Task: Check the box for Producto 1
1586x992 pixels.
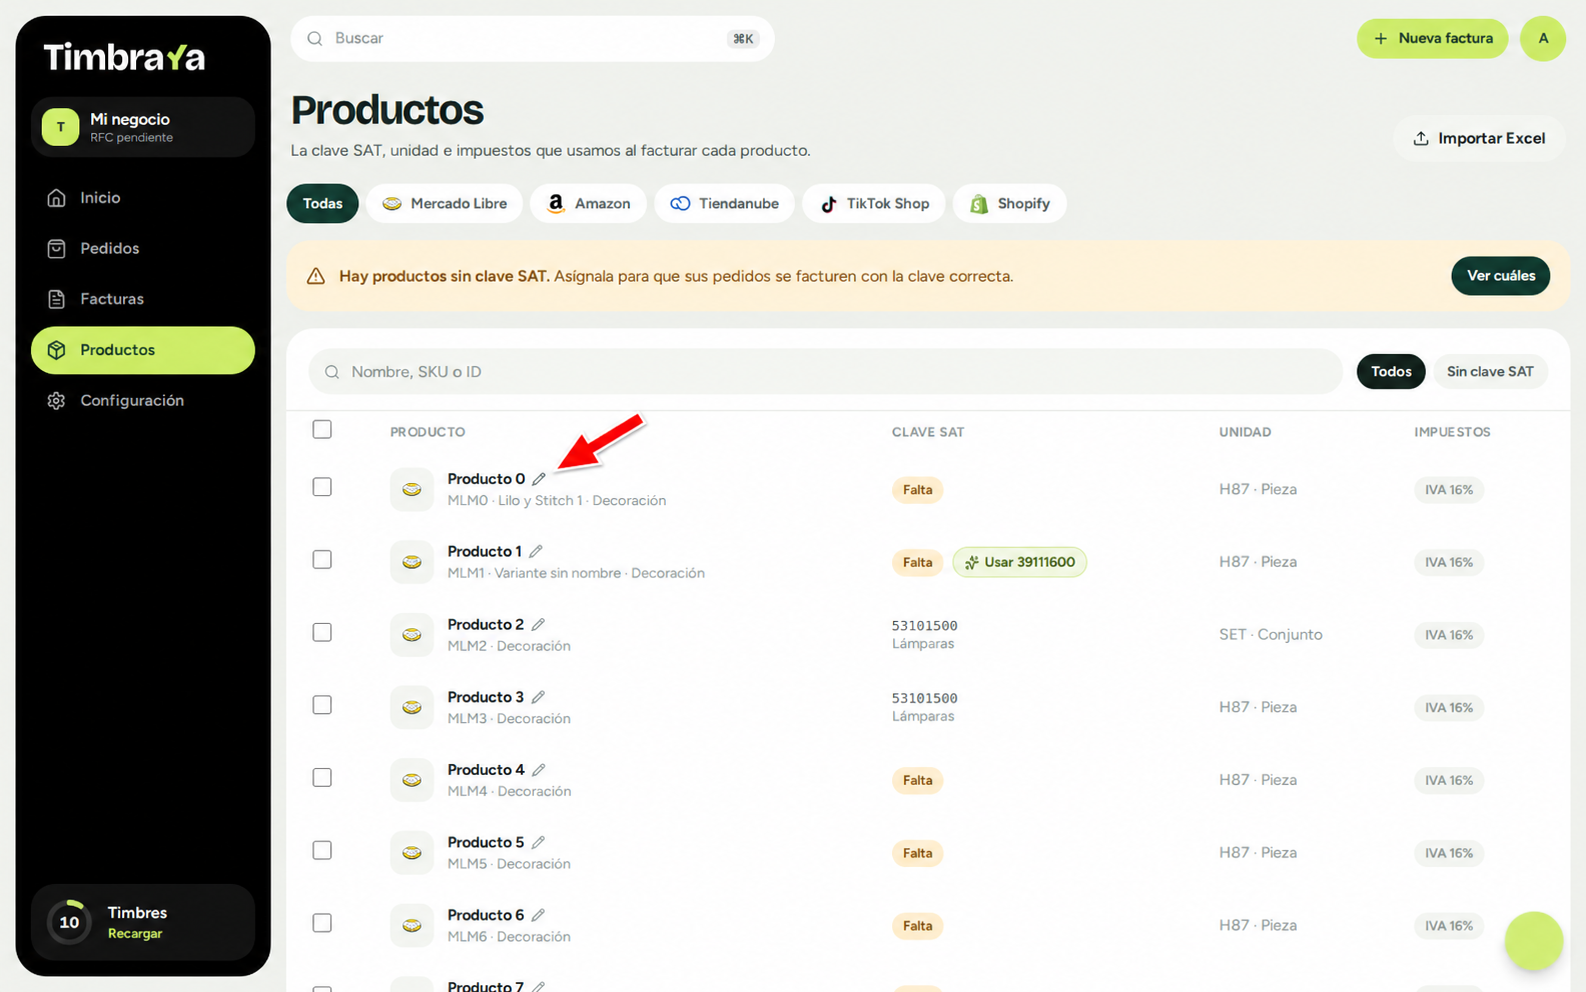Action: click(x=322, y=560)
